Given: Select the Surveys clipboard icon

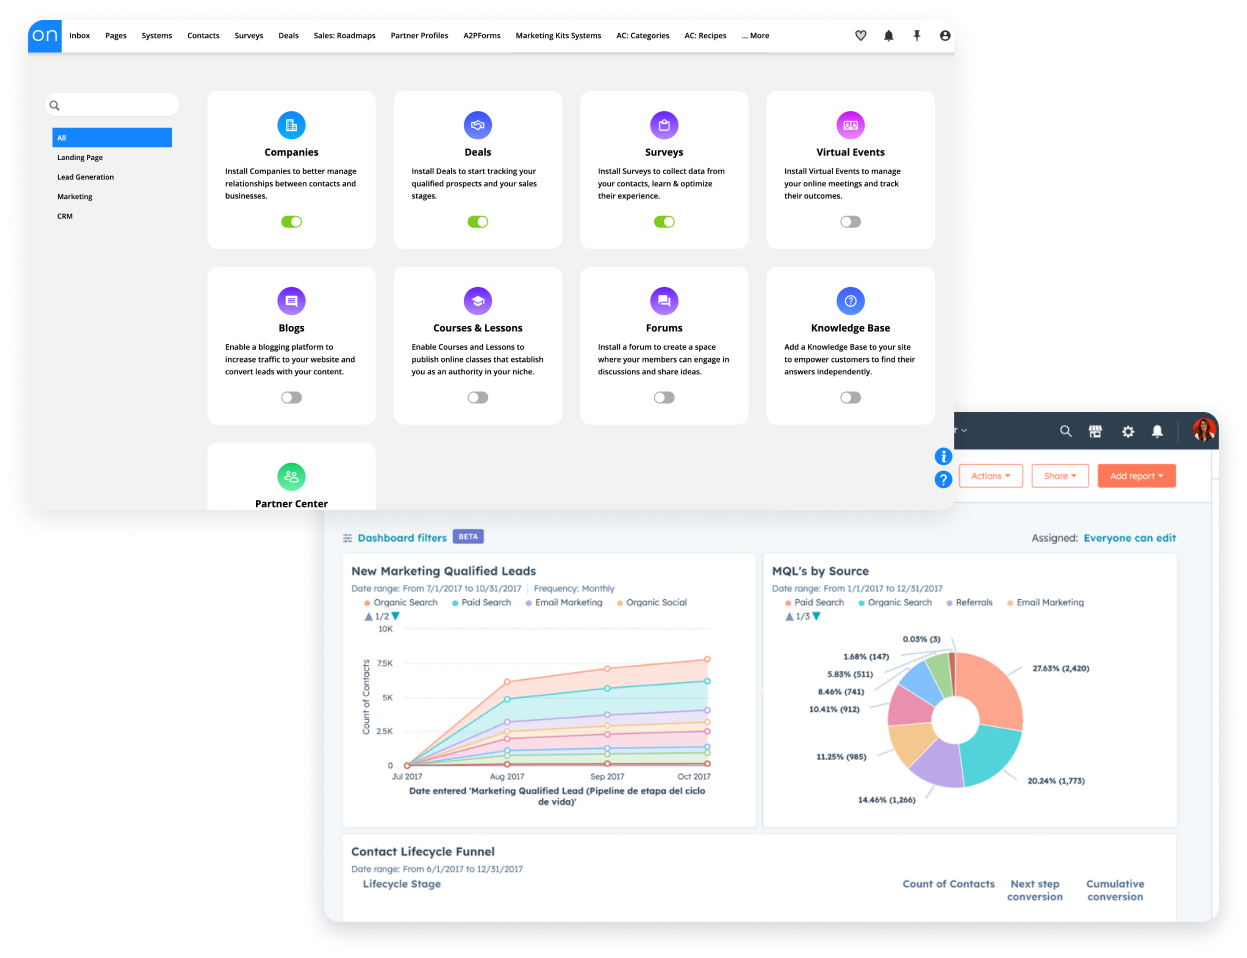Looking at the screenshot, I should coord(664,124).
